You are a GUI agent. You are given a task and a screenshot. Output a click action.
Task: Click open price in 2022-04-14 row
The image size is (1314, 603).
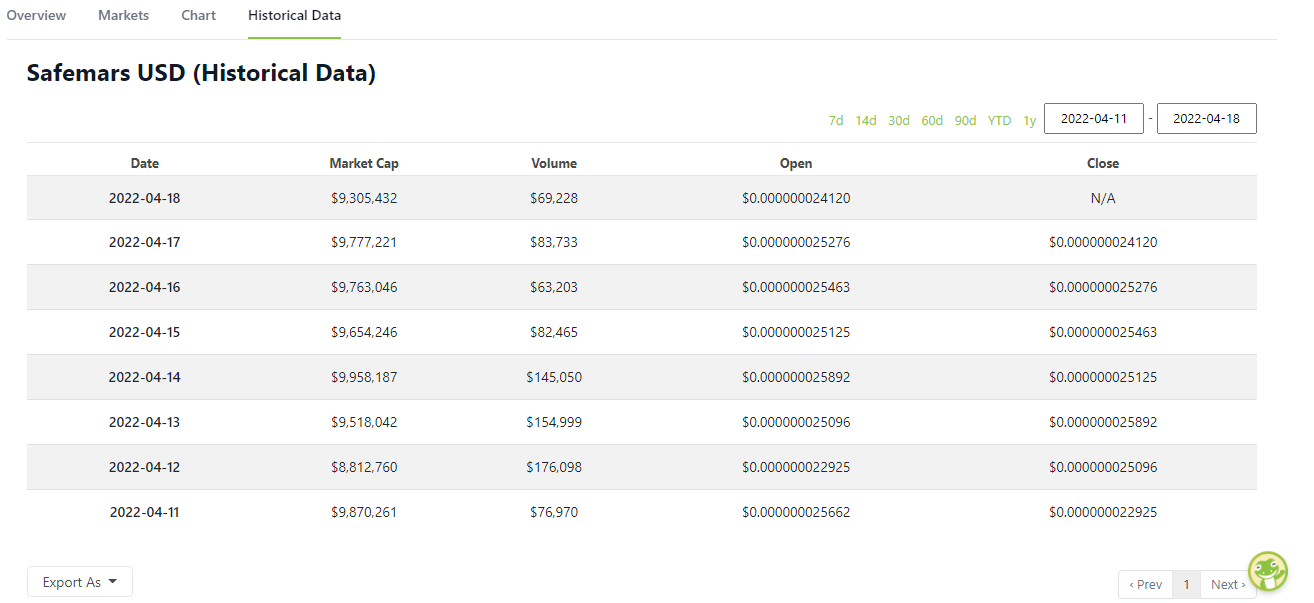[796, 377]
